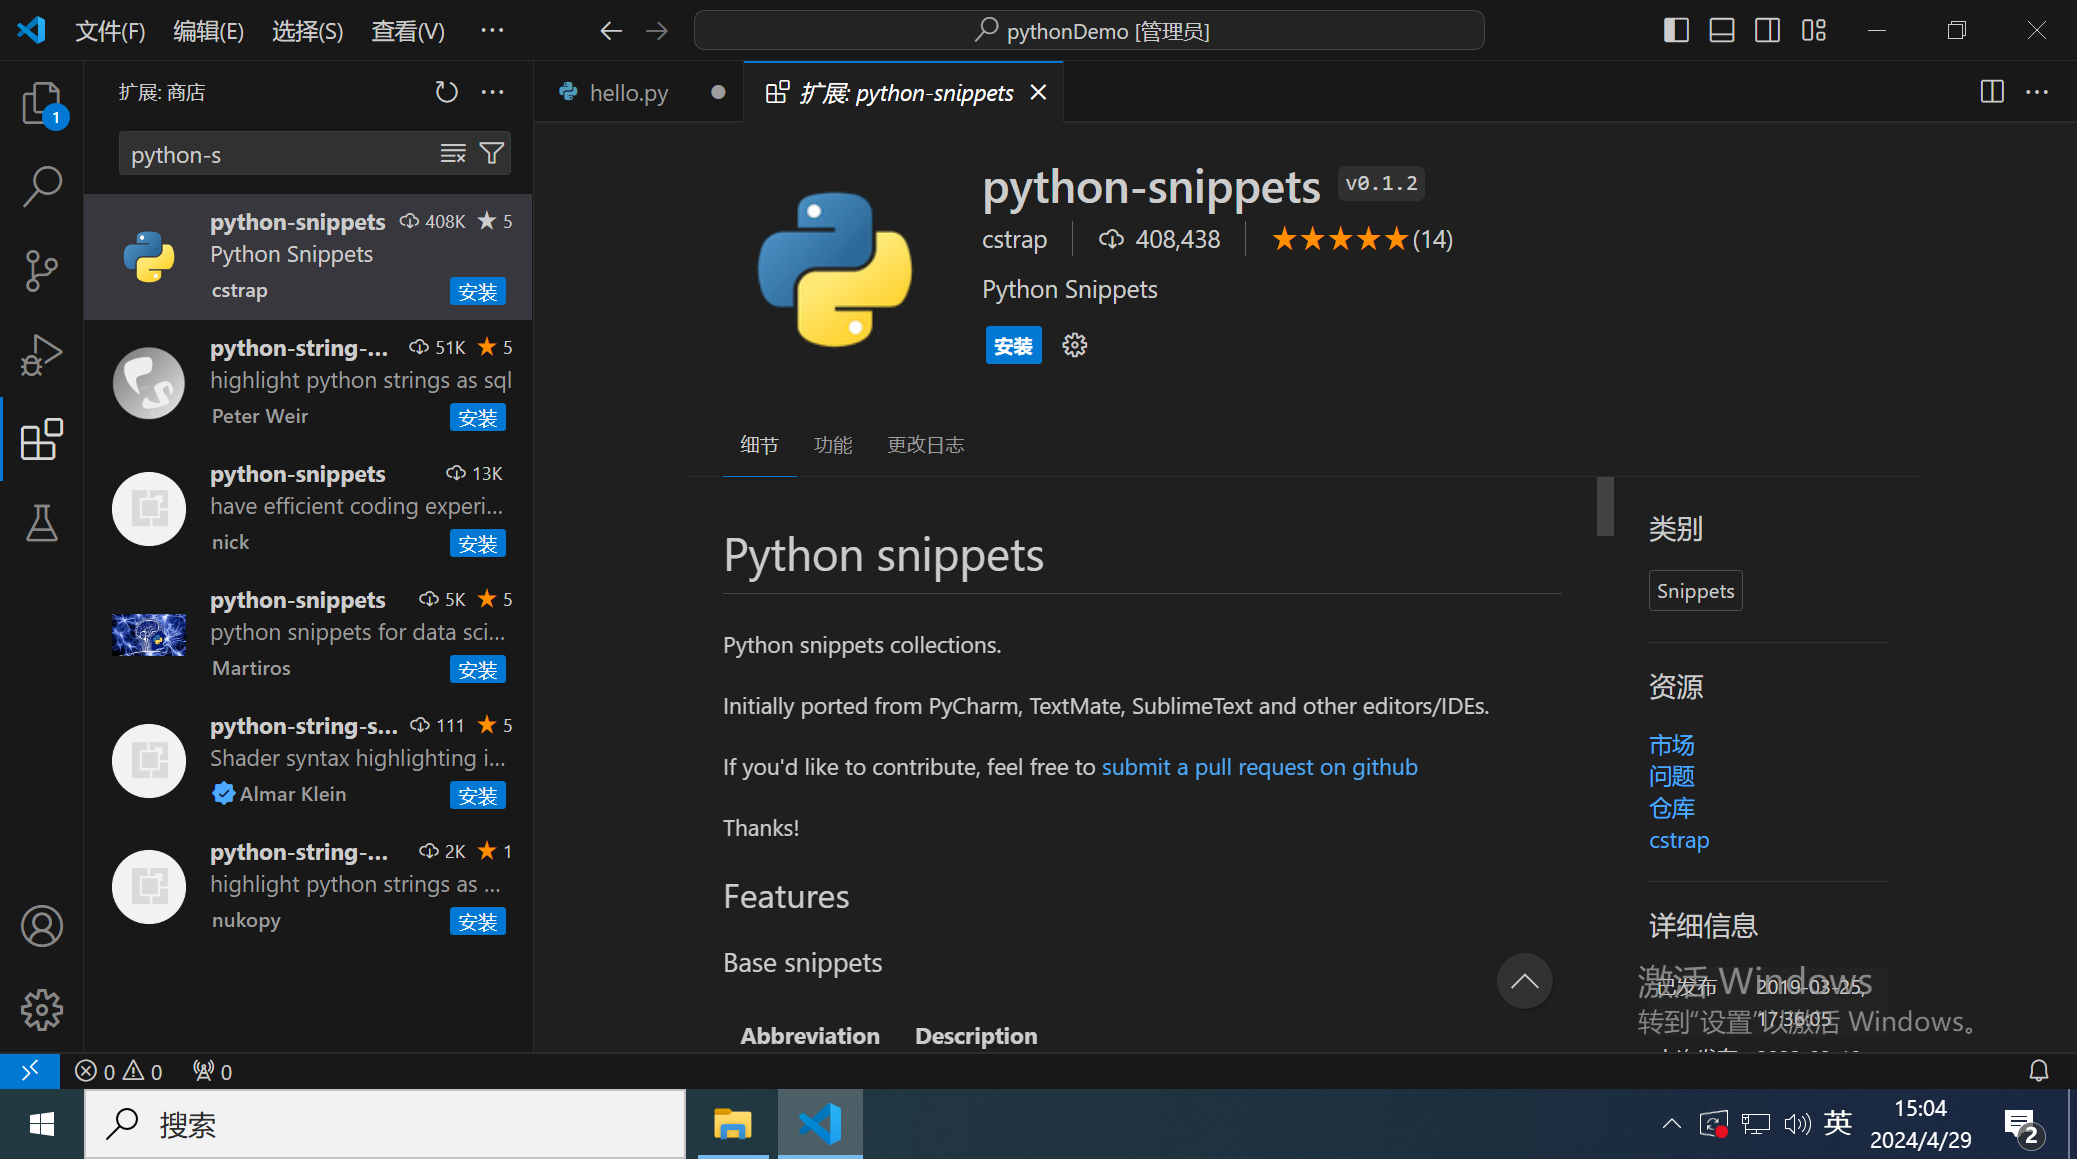Screen dimensions: 2077x1159
Task: Open the Search view in activity bar
Action: tap(42, 186)
